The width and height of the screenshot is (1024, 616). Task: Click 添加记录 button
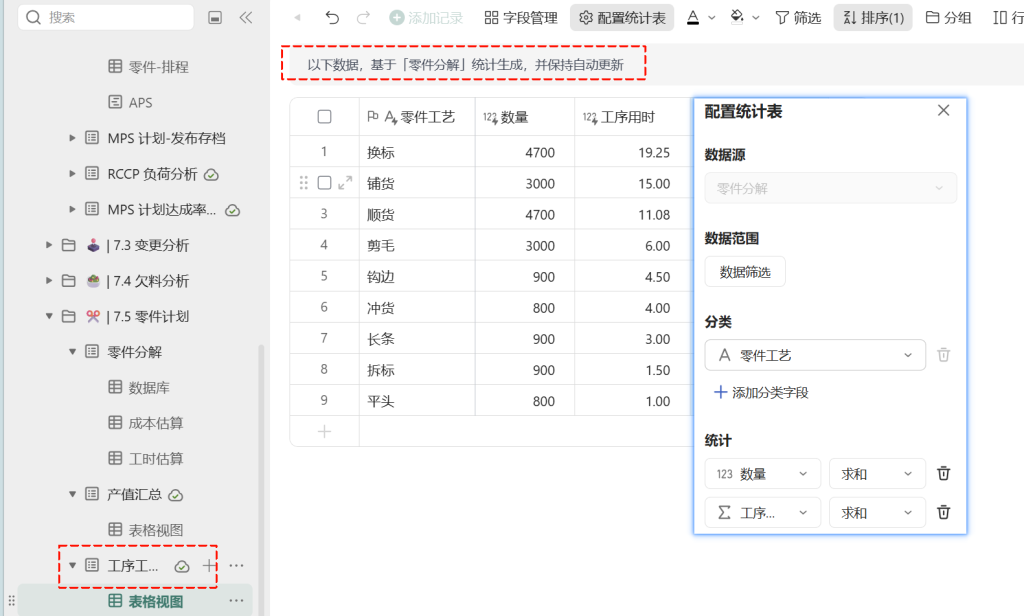click(426, 18)
